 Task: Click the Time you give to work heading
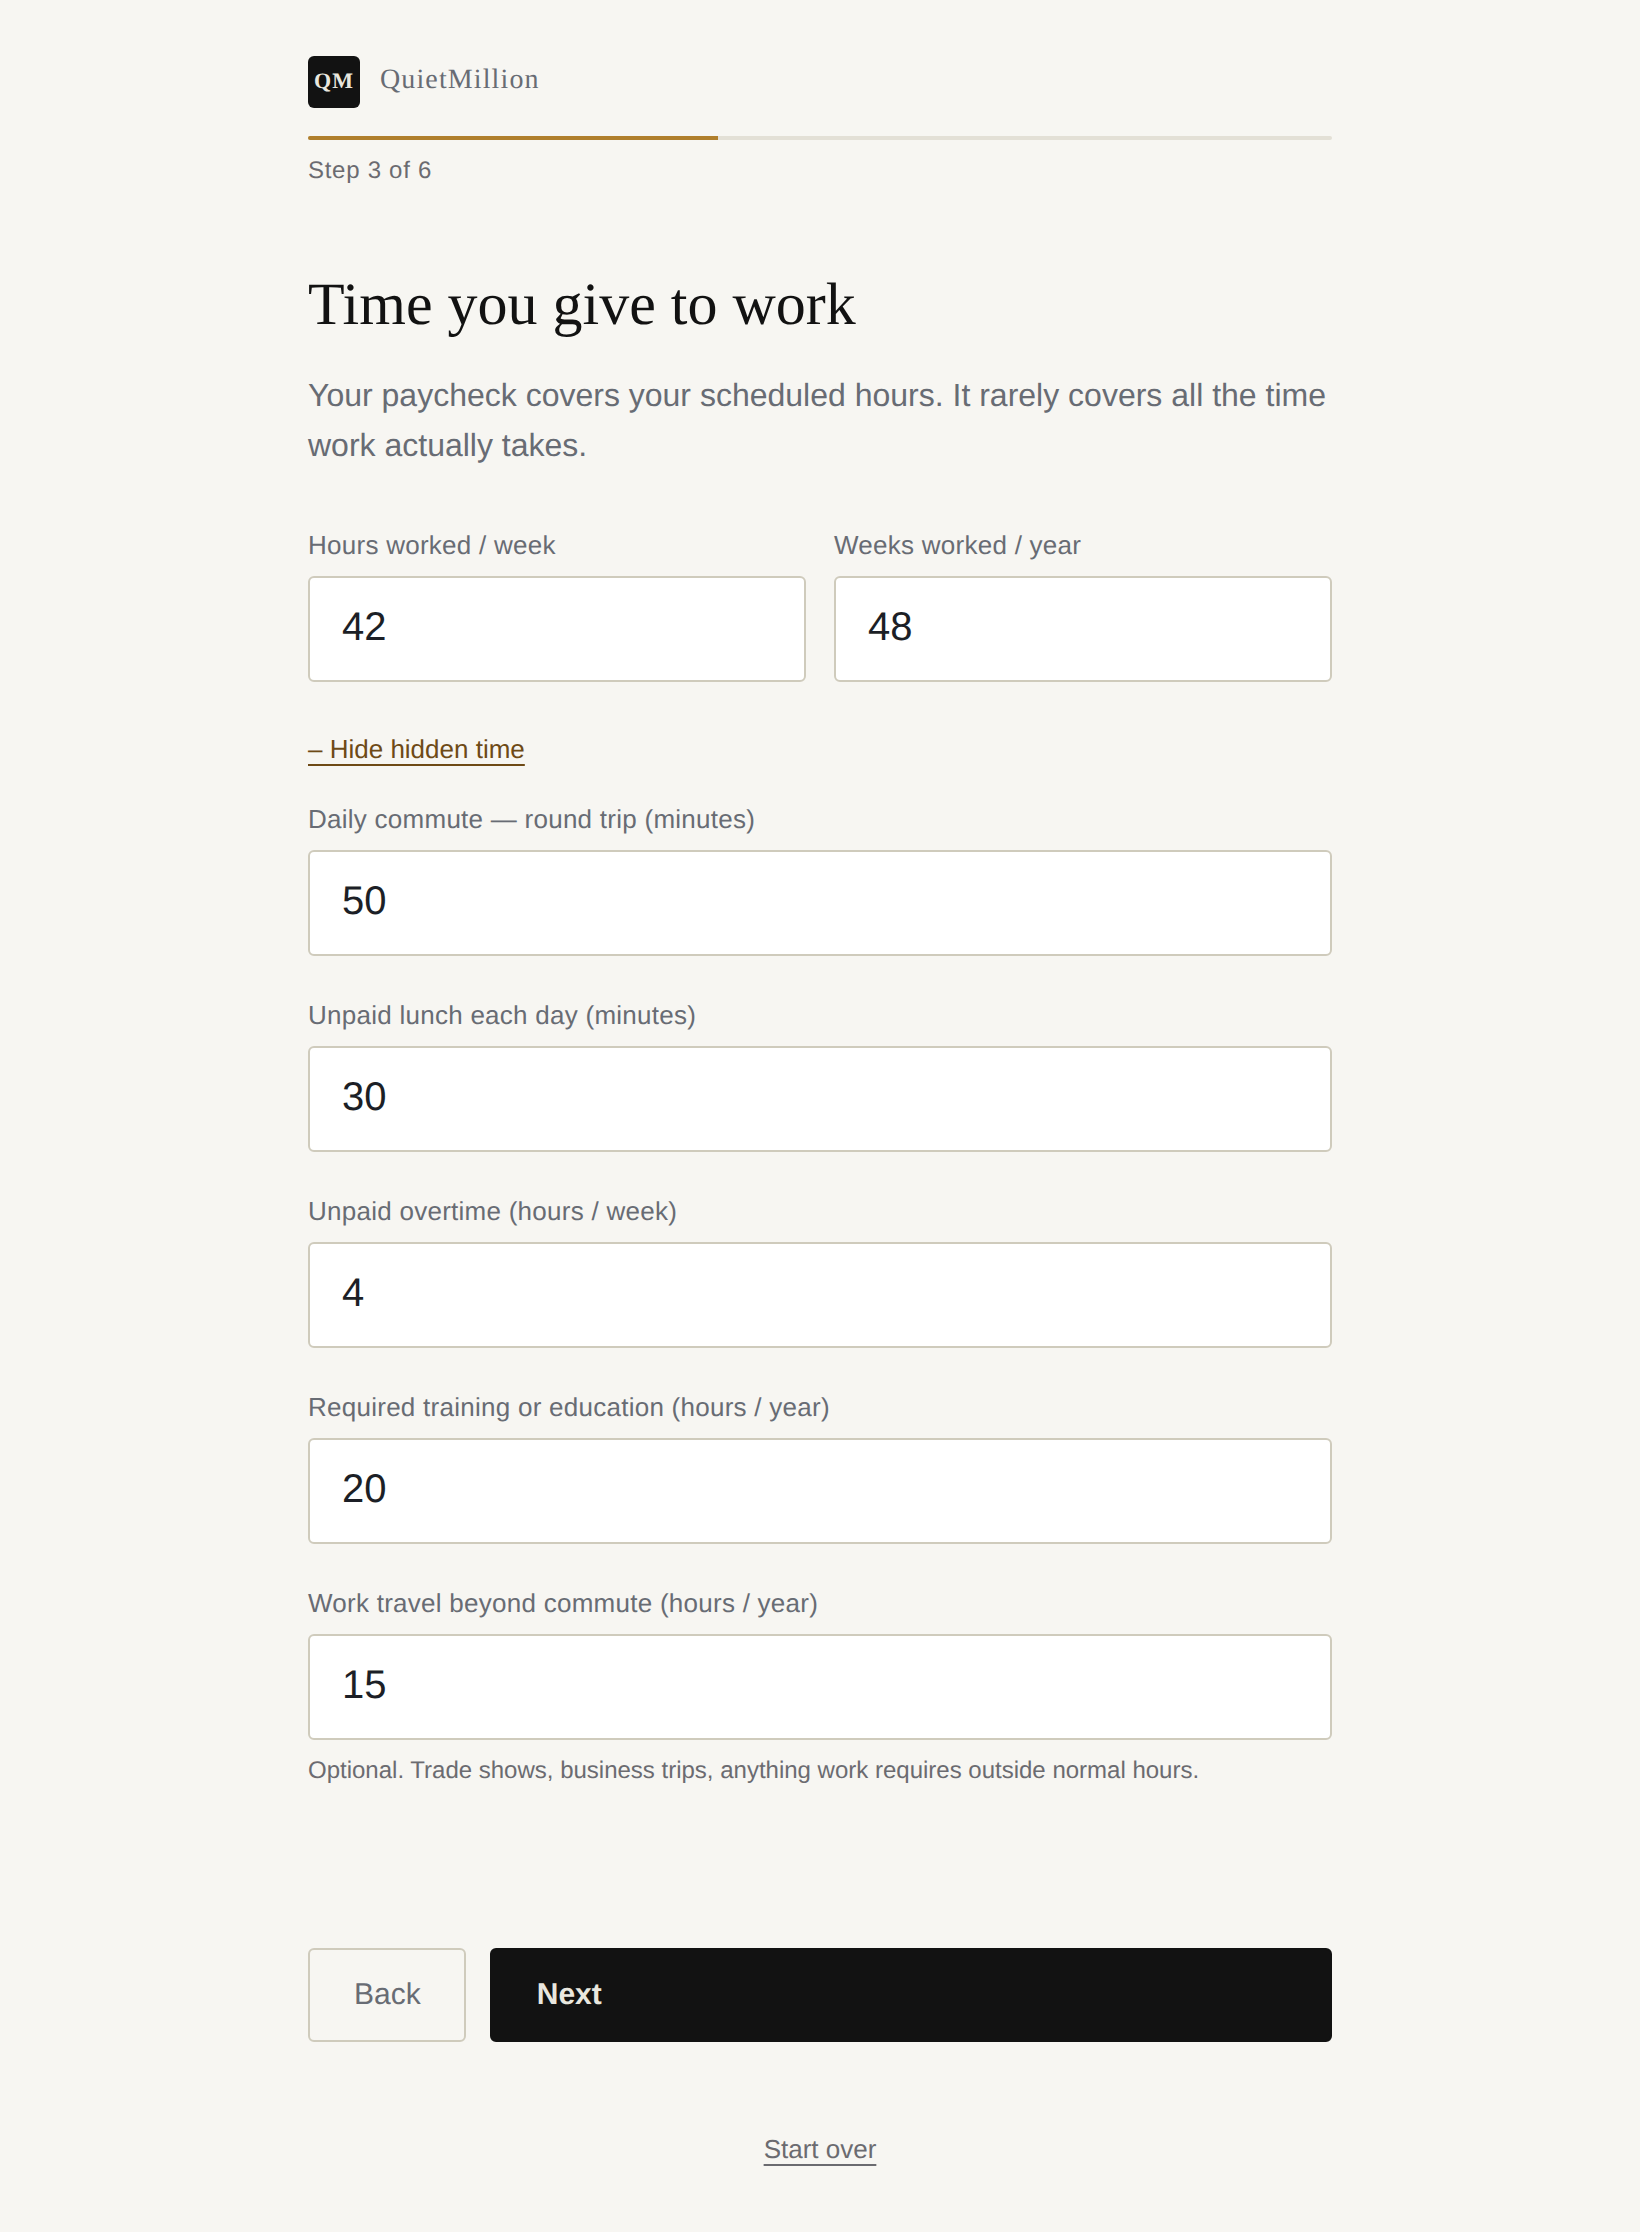click(582, 305)
